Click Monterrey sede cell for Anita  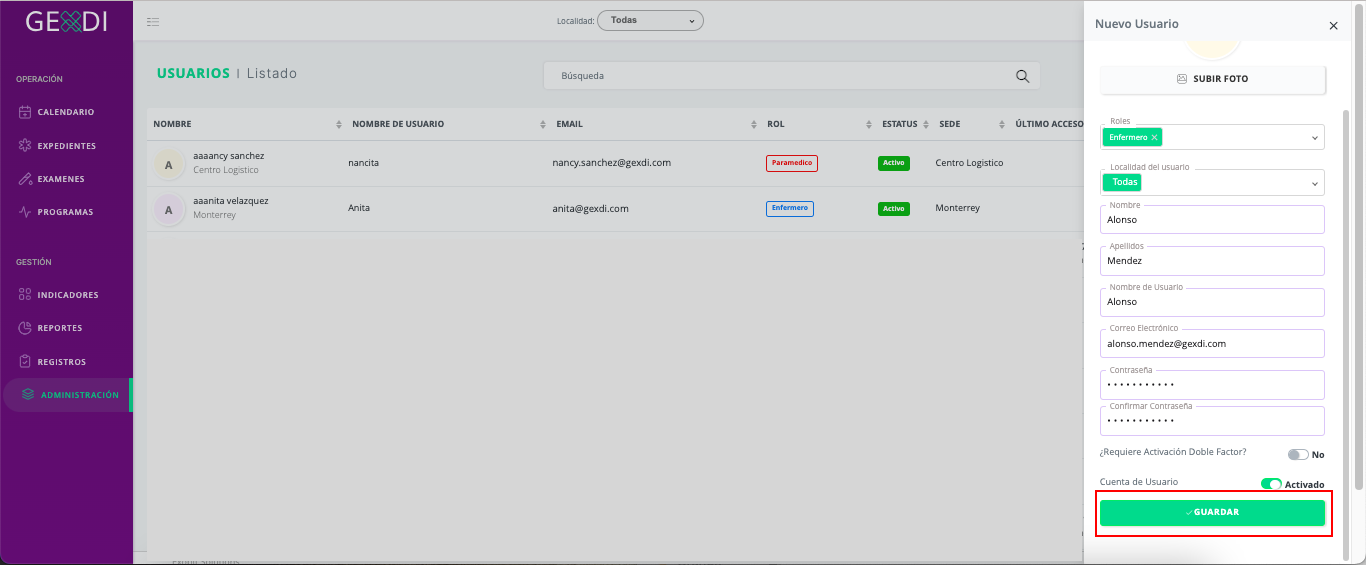pyautogui.click(x=958, y=208)
